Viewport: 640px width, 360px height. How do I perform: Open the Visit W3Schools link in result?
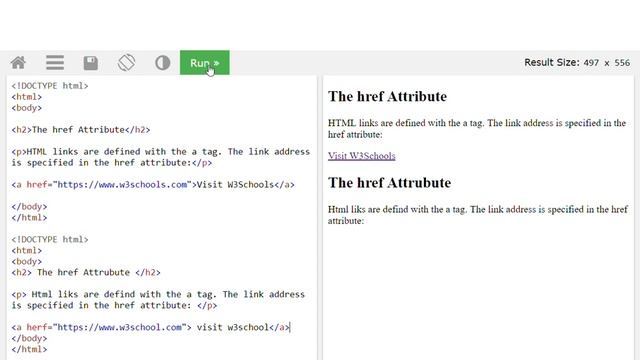coord(362,156)
